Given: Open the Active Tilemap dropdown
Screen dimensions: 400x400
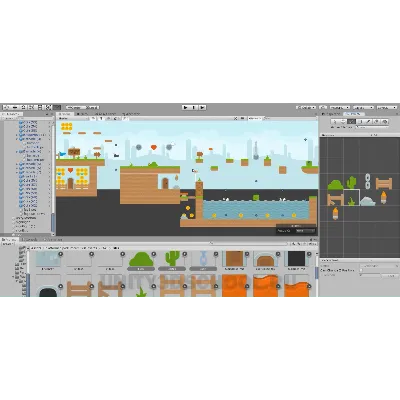Looking at the screenshot, I should [x=372, y=127].
